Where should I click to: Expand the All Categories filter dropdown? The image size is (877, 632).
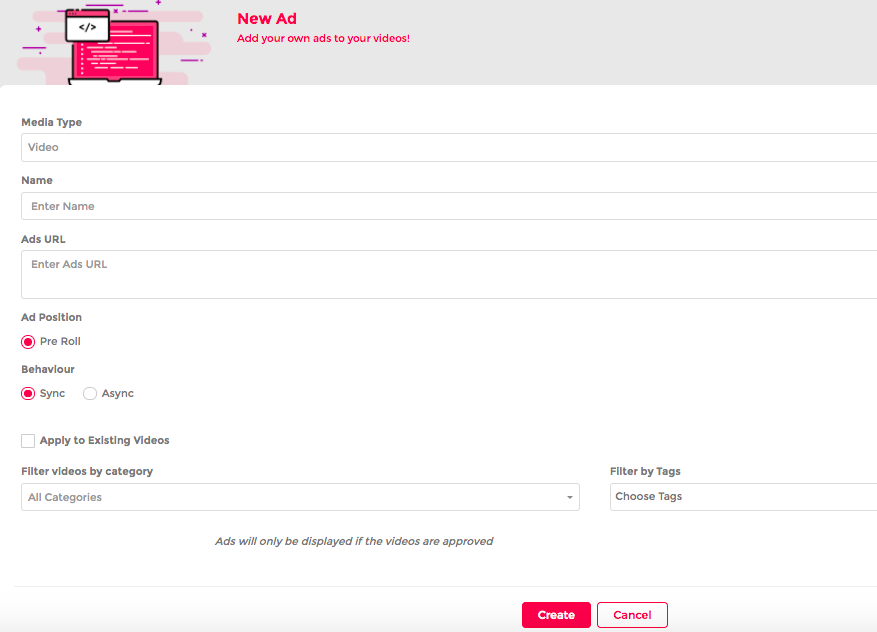pyautogui.click(x=299, y=497)
